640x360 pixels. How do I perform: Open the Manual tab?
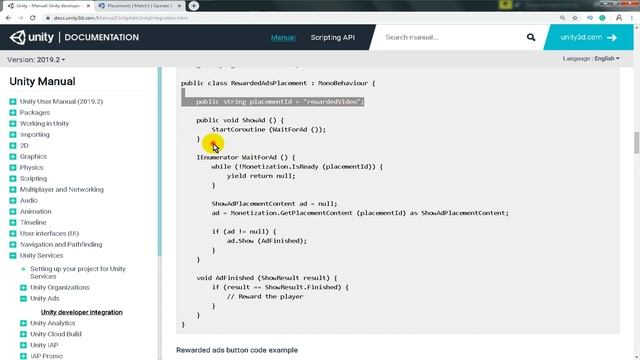(x=283, y=37)
